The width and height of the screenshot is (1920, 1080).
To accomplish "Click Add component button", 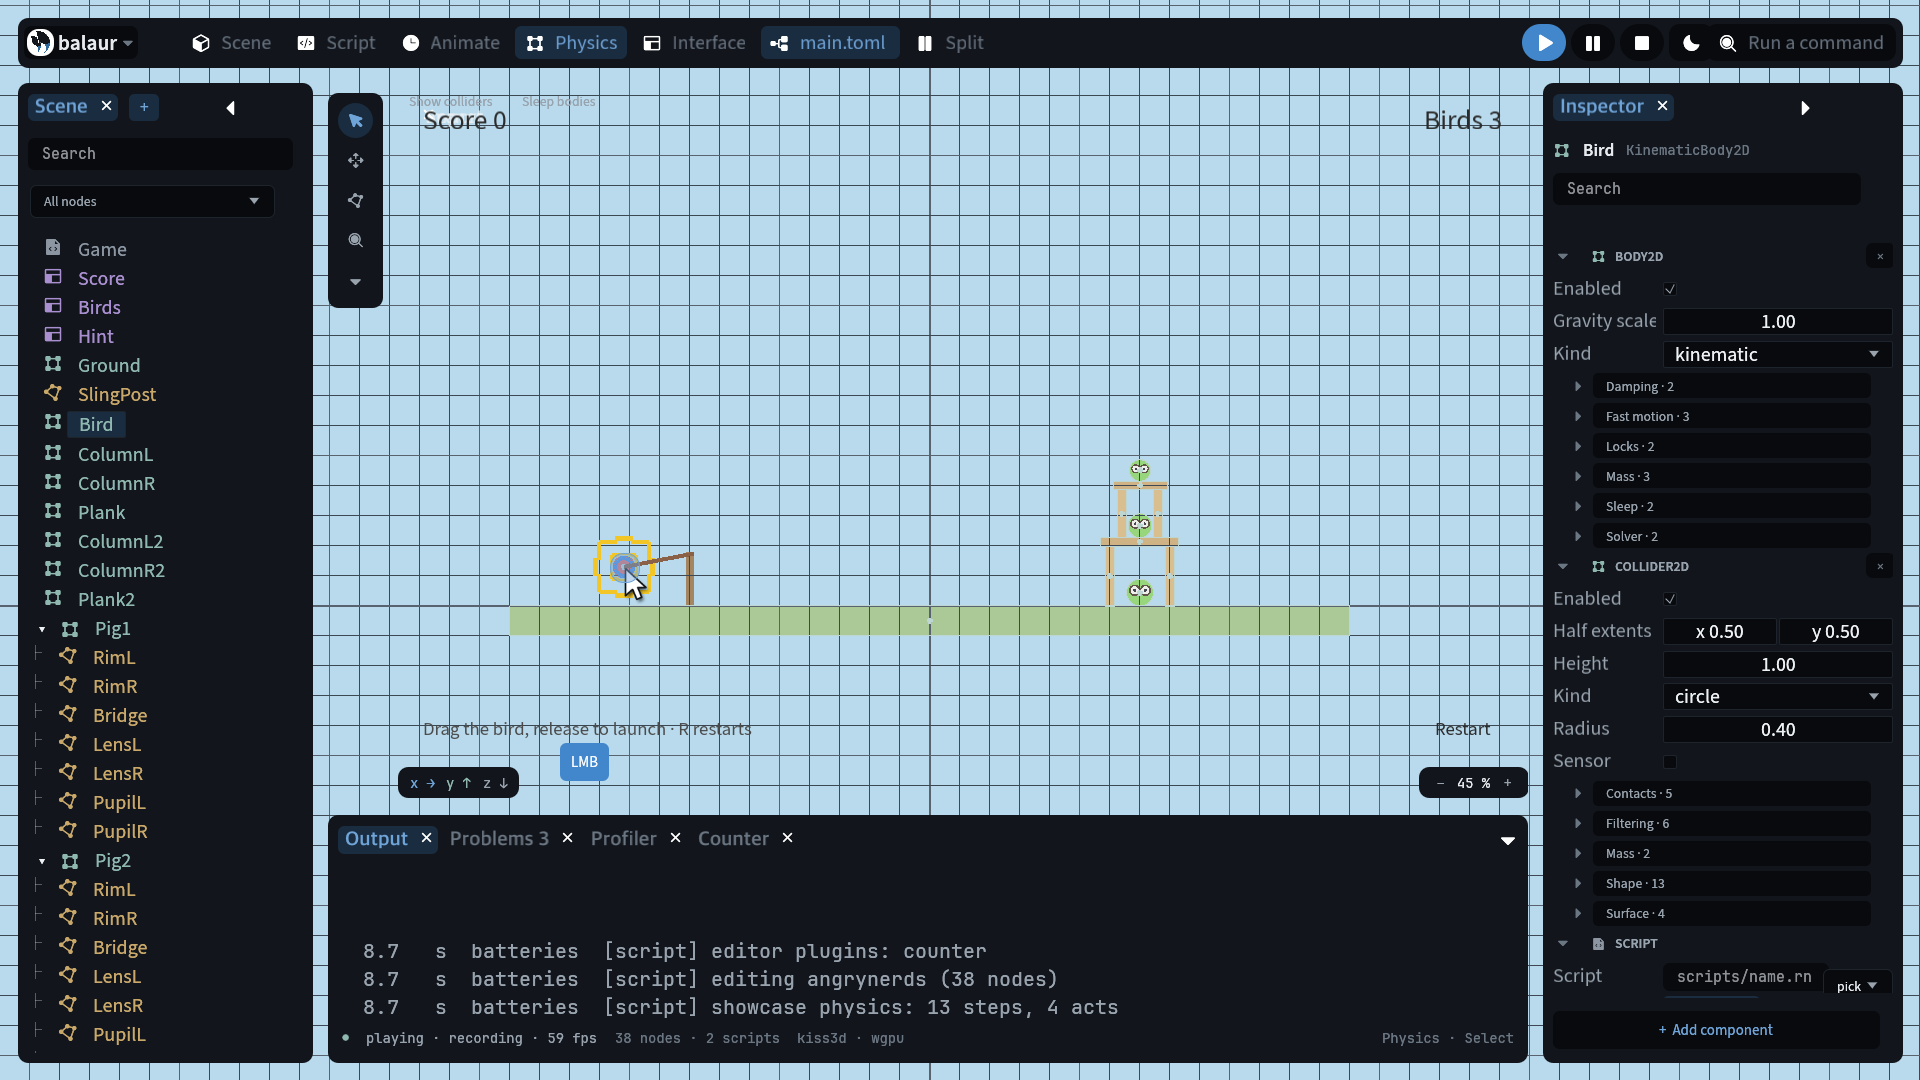I will point(1716,1030).
